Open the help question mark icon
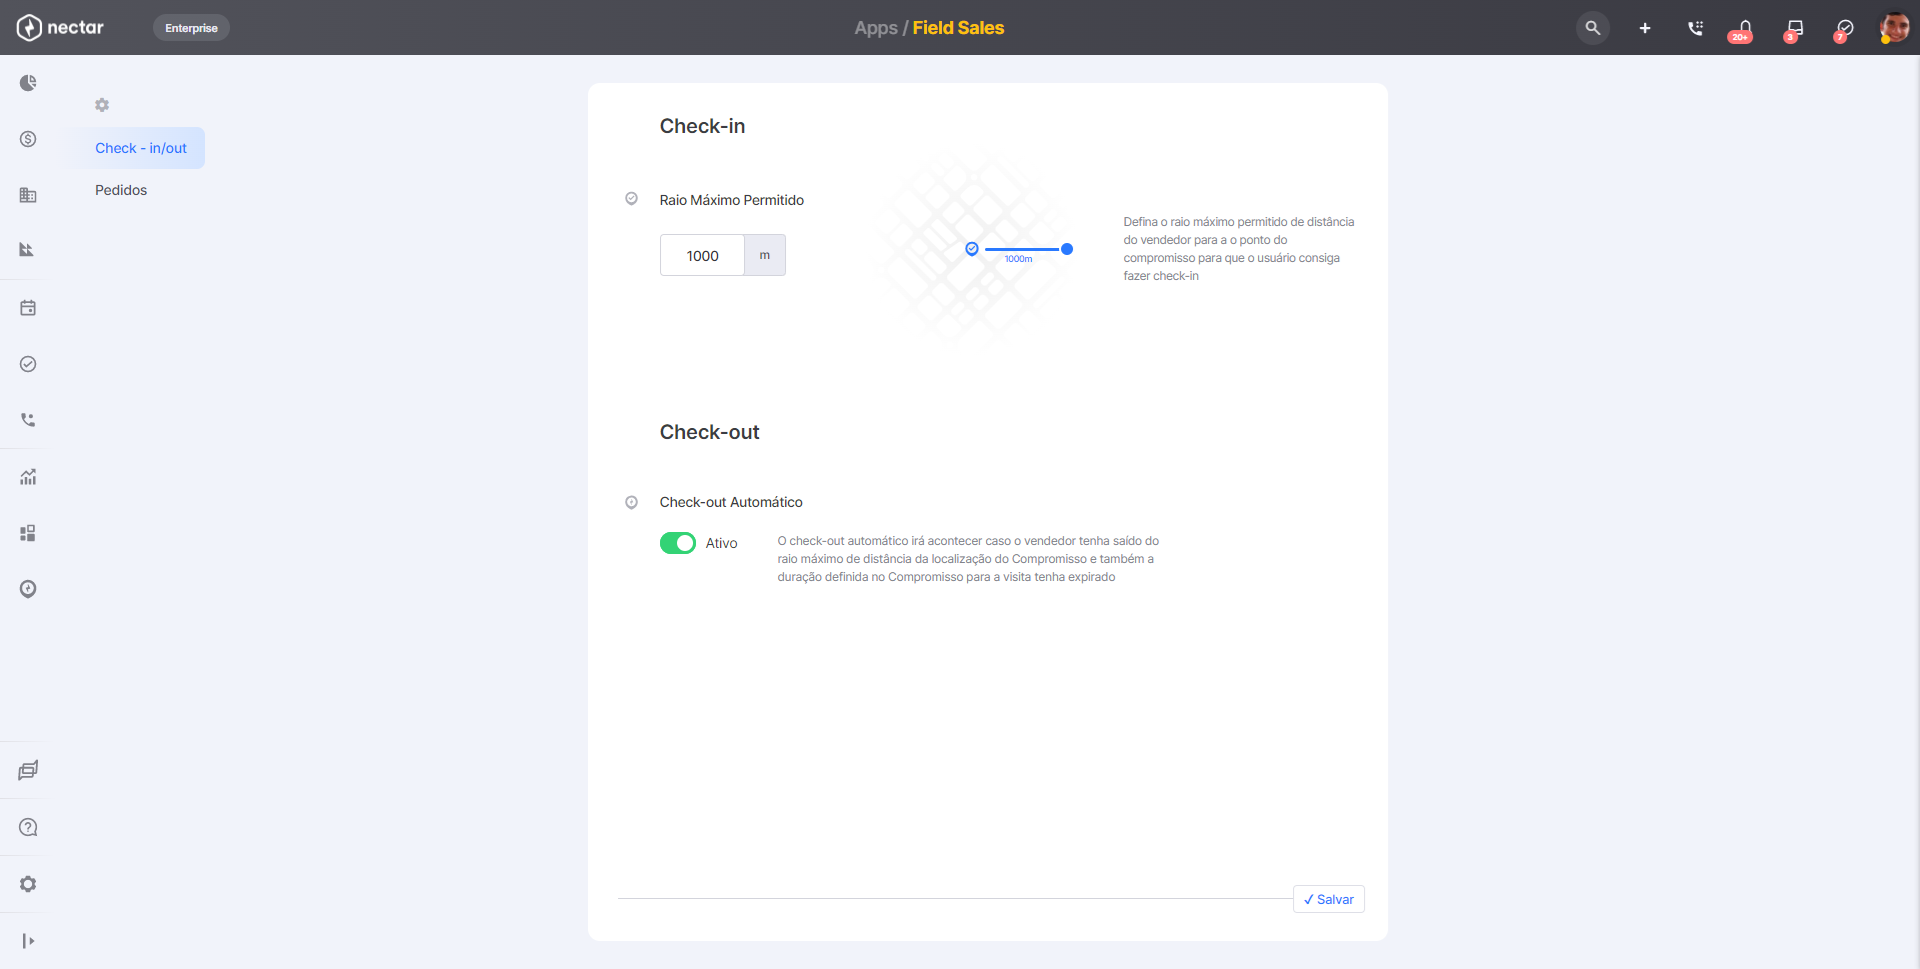Viewport: 1920px width, 969px height. coord(28,827)
